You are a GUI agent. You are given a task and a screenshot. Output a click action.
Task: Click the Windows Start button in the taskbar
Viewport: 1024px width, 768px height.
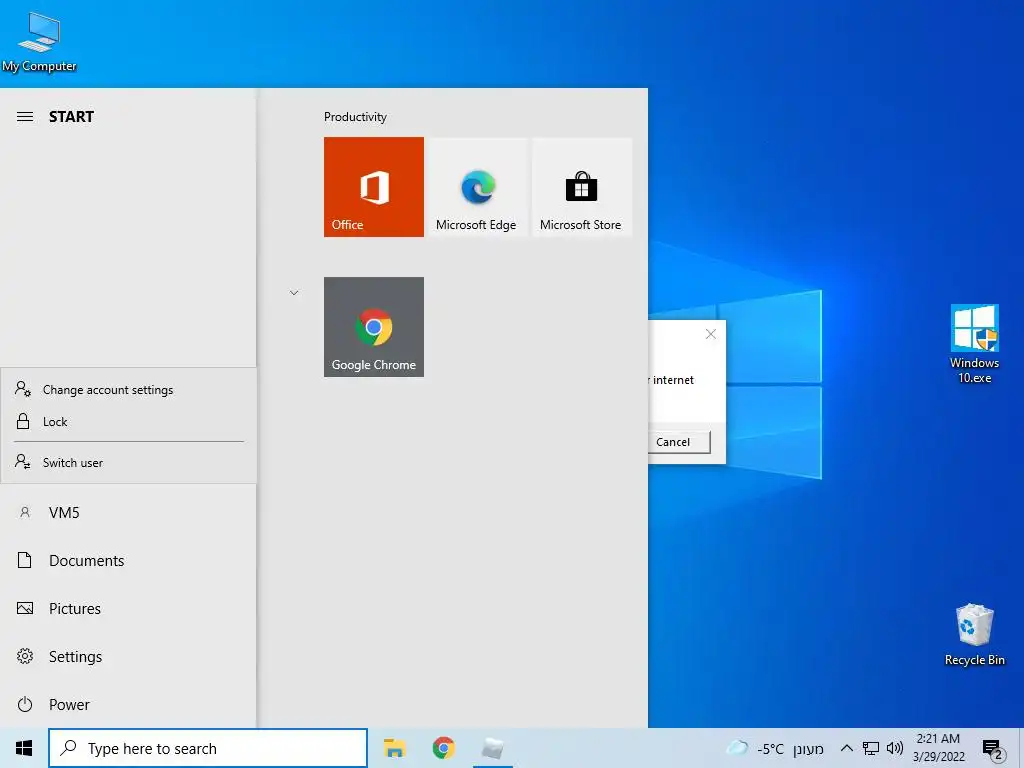[x=24, y=748]
